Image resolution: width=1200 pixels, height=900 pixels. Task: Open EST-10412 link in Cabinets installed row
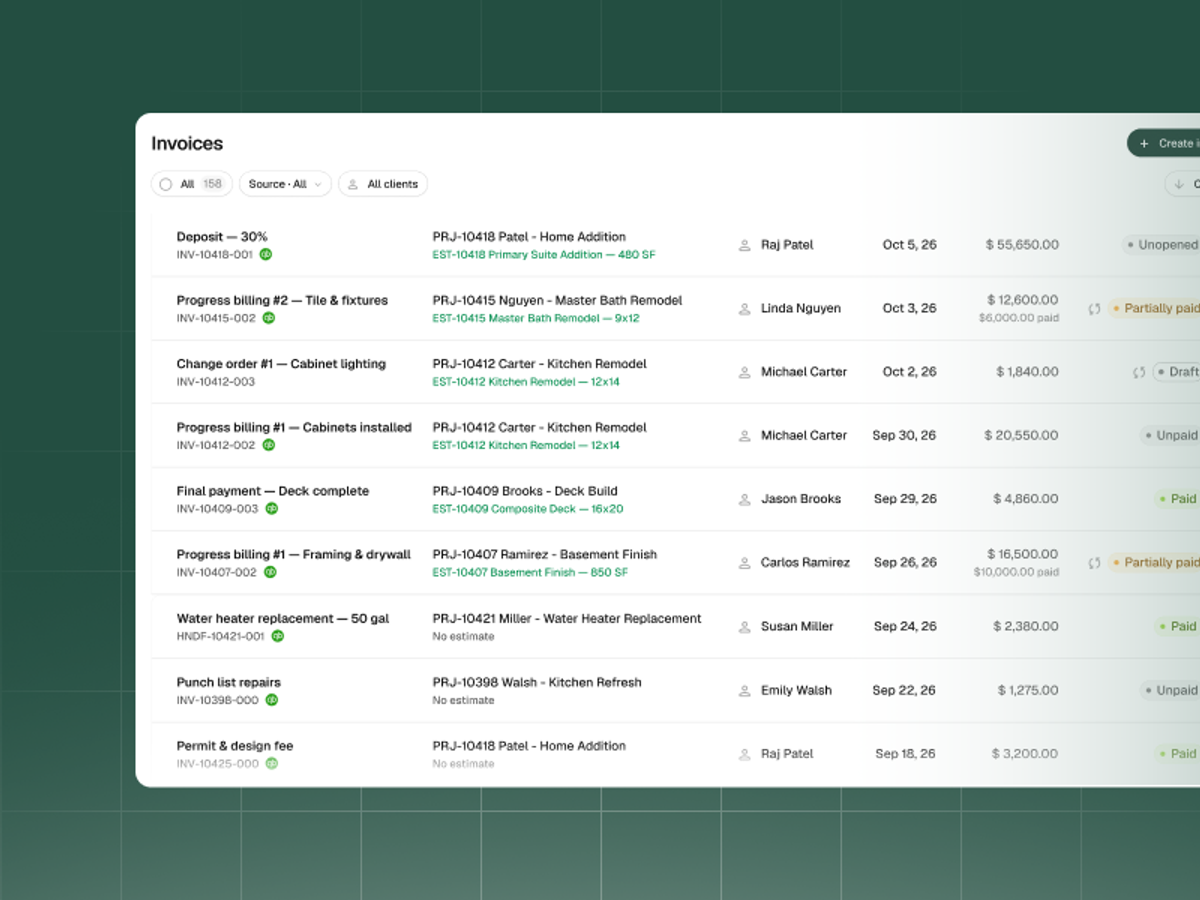coord(526,445)
